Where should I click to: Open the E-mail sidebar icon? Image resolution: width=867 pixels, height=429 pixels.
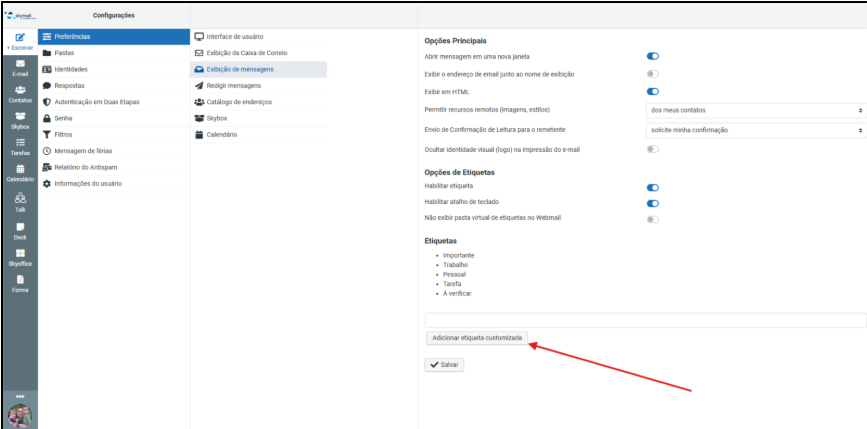20,67
